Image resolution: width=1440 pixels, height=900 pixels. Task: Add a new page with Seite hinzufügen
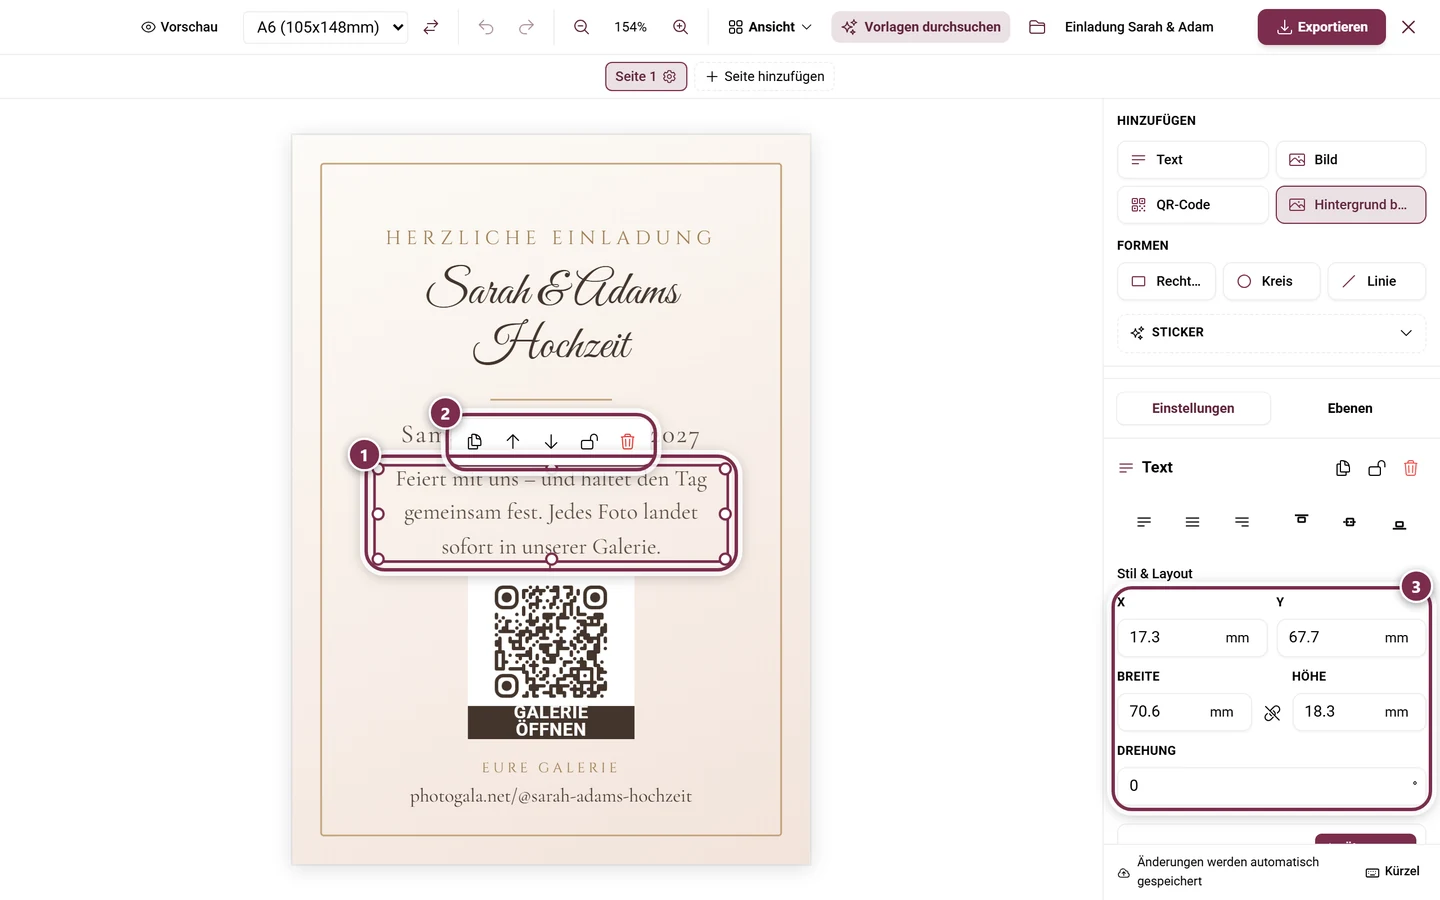(765, 76)
